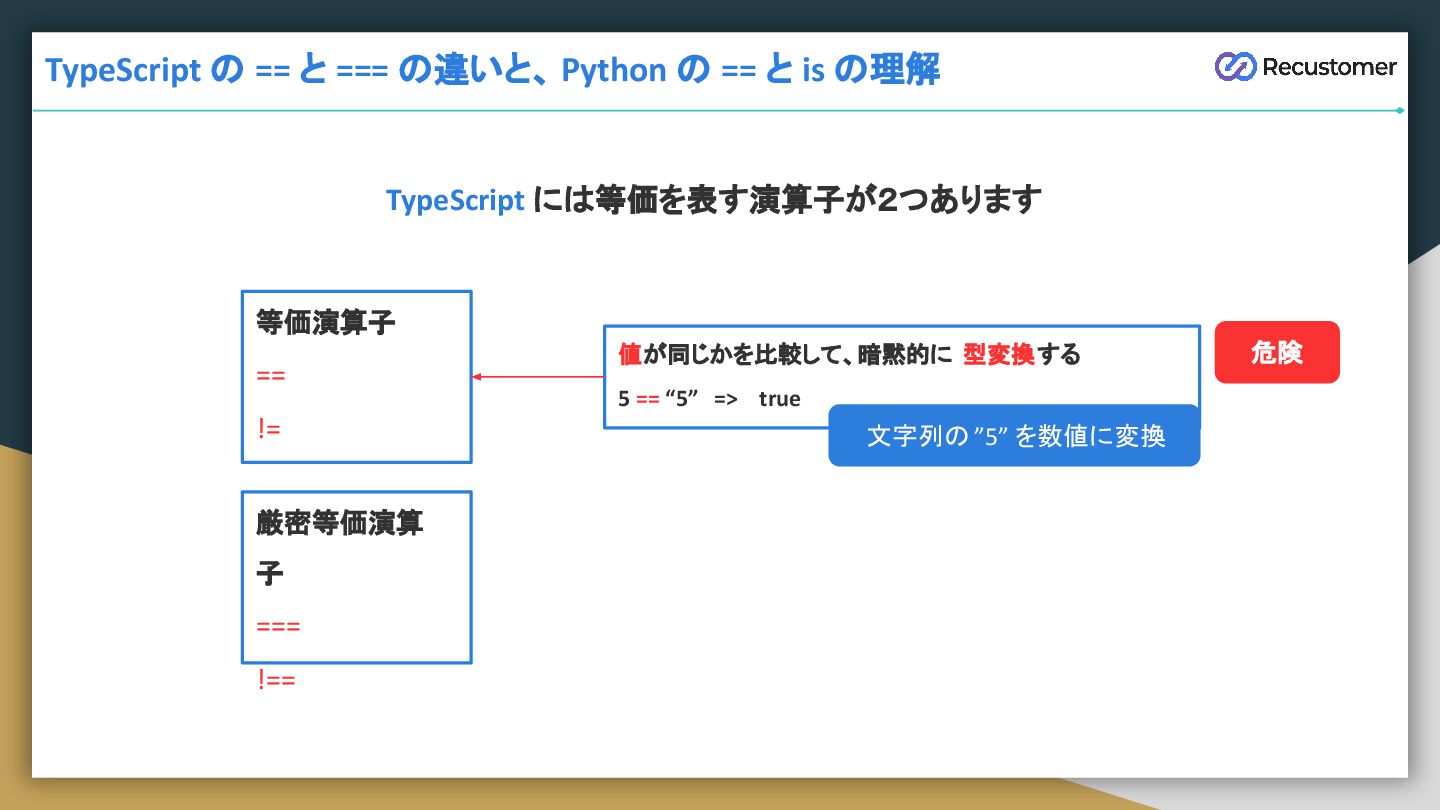Click the '値が同じかを比較して' explanation line

[x=849, y=355]
